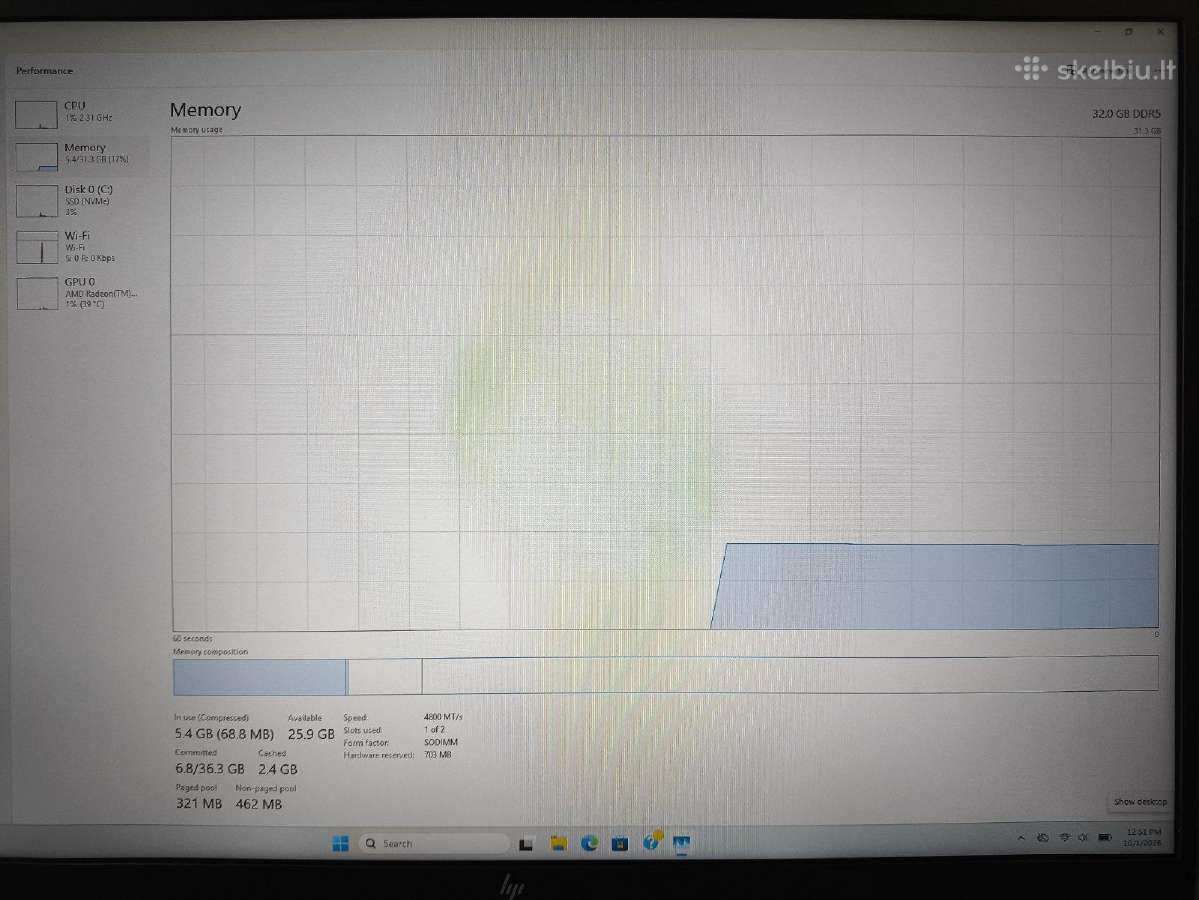Click the Performance page title
The image size is (1199, 900).
pyautogui.click(x=44, y=71)
